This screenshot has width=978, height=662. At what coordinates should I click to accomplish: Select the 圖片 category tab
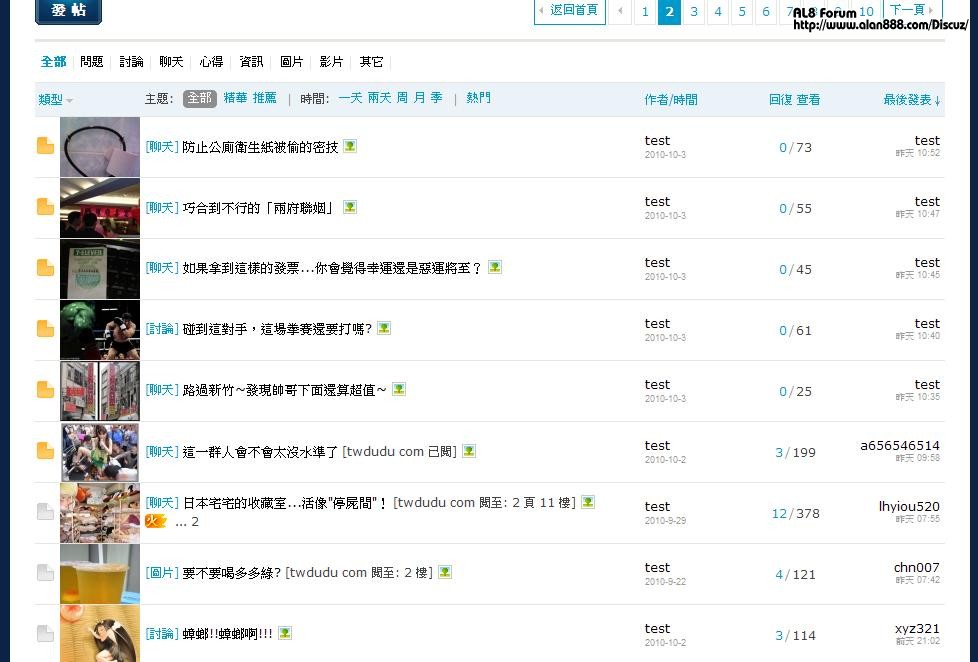click(291, 62)
